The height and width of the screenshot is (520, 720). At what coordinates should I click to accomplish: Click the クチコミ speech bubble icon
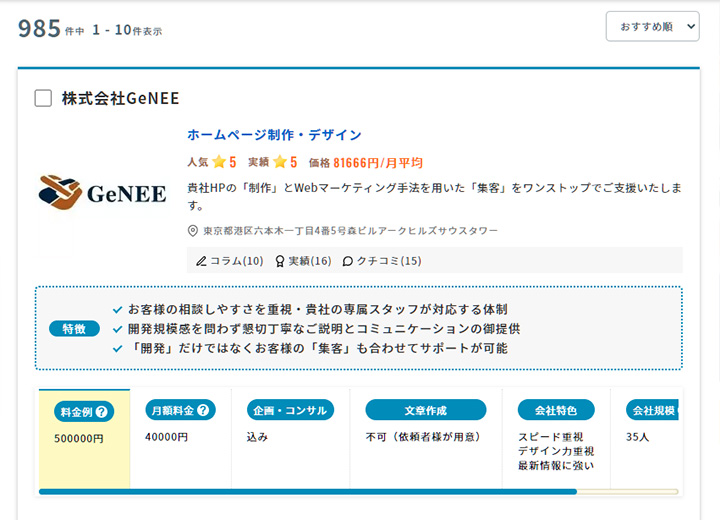[x=348, y=261]
